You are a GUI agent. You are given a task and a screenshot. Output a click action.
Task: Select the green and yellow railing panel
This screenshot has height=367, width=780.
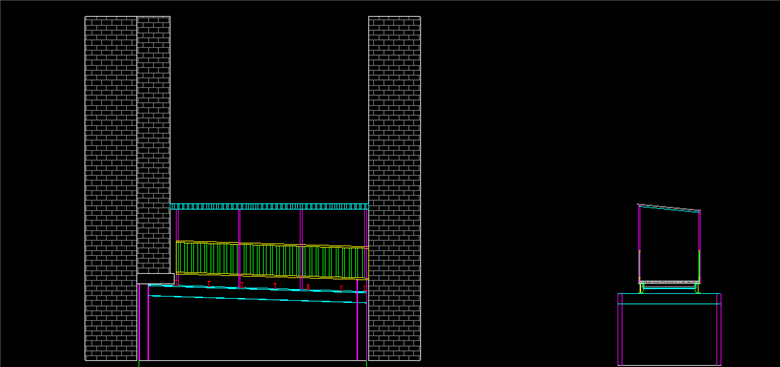click(272, 260)
